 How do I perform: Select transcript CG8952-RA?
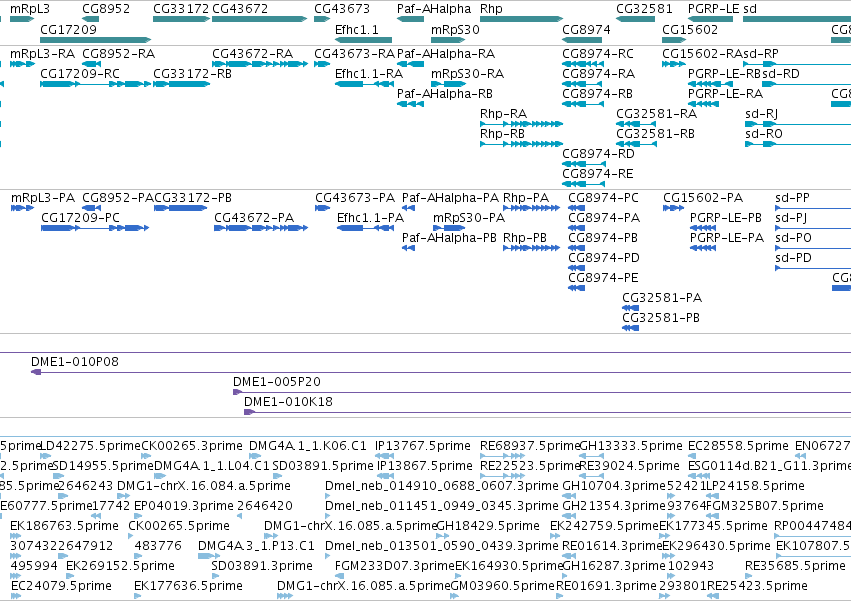click(x=118, y=54)
